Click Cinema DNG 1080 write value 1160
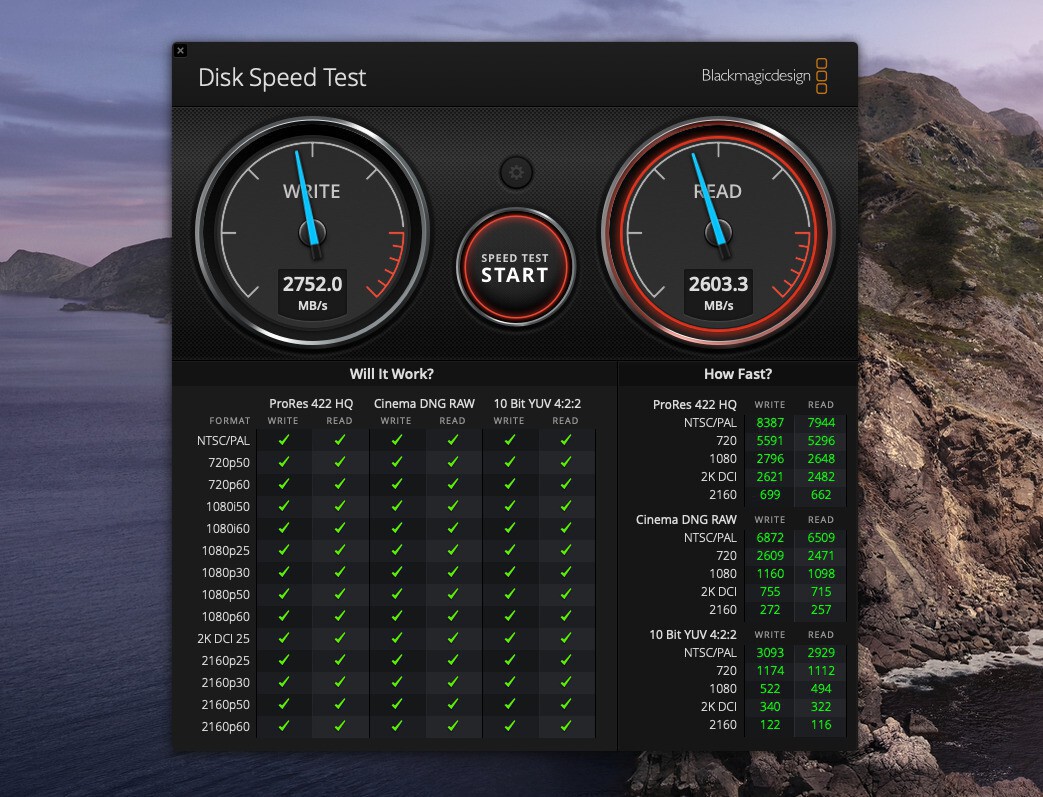 coord(770,573)
